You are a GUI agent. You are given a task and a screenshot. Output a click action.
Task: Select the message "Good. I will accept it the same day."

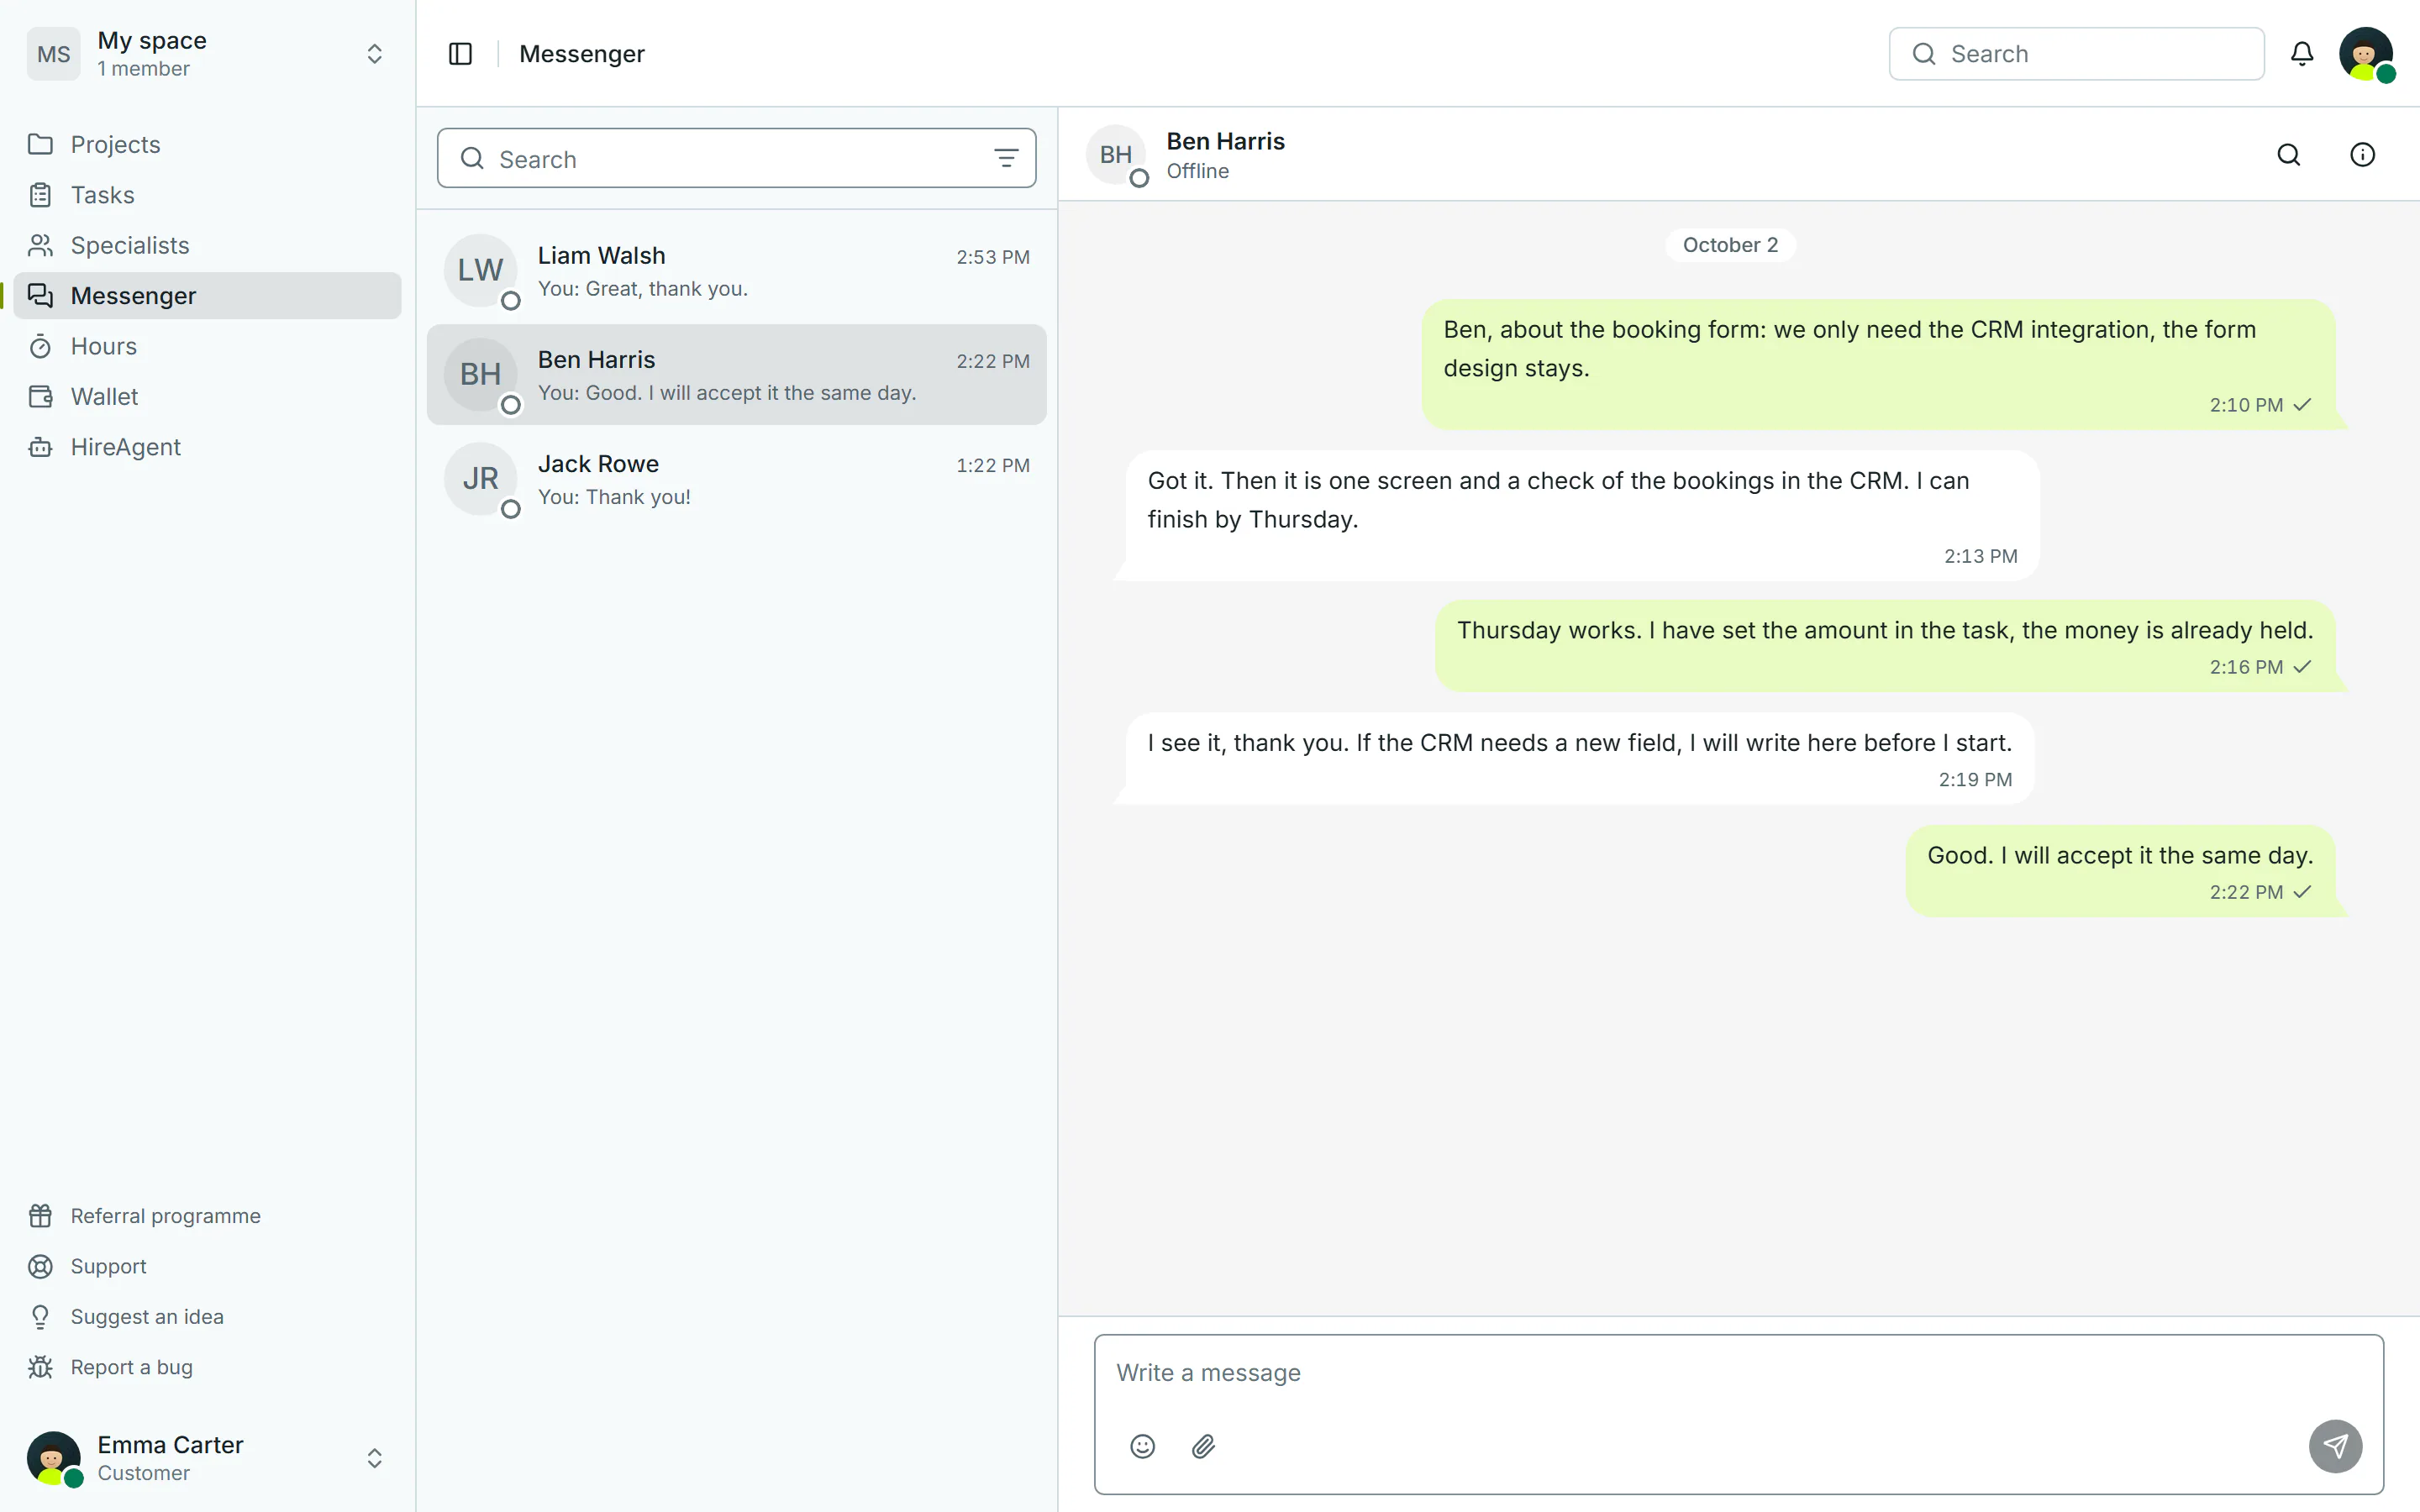2120,871
